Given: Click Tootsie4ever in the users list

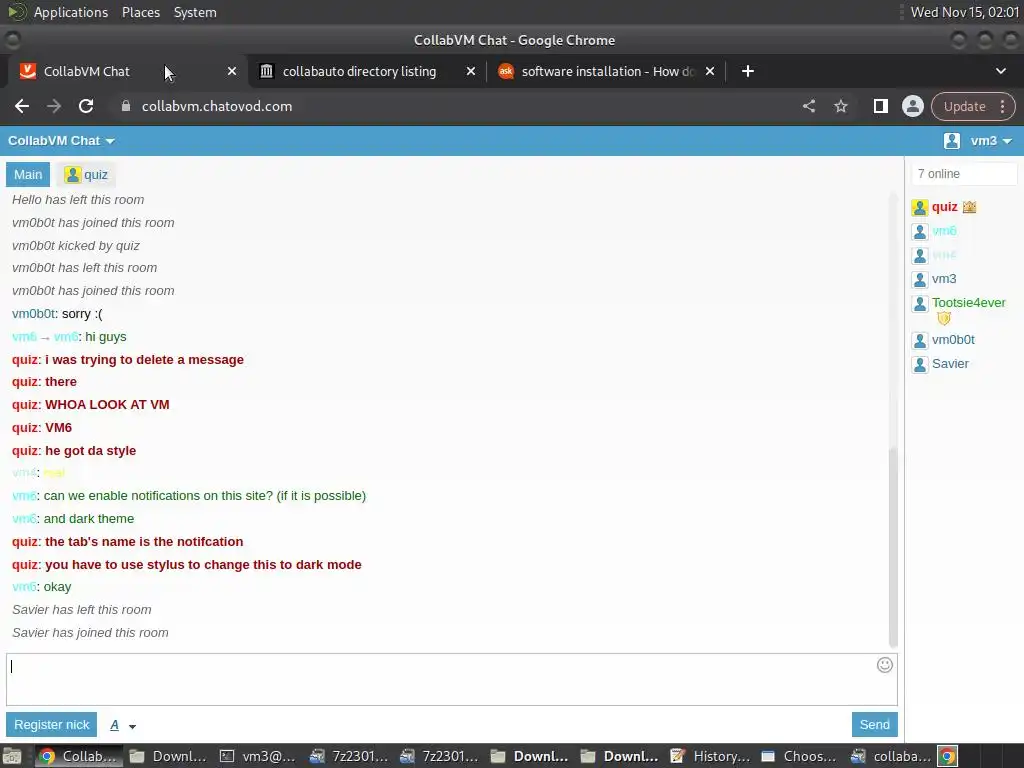Looking at the screenshot, I should pos(968,302).
